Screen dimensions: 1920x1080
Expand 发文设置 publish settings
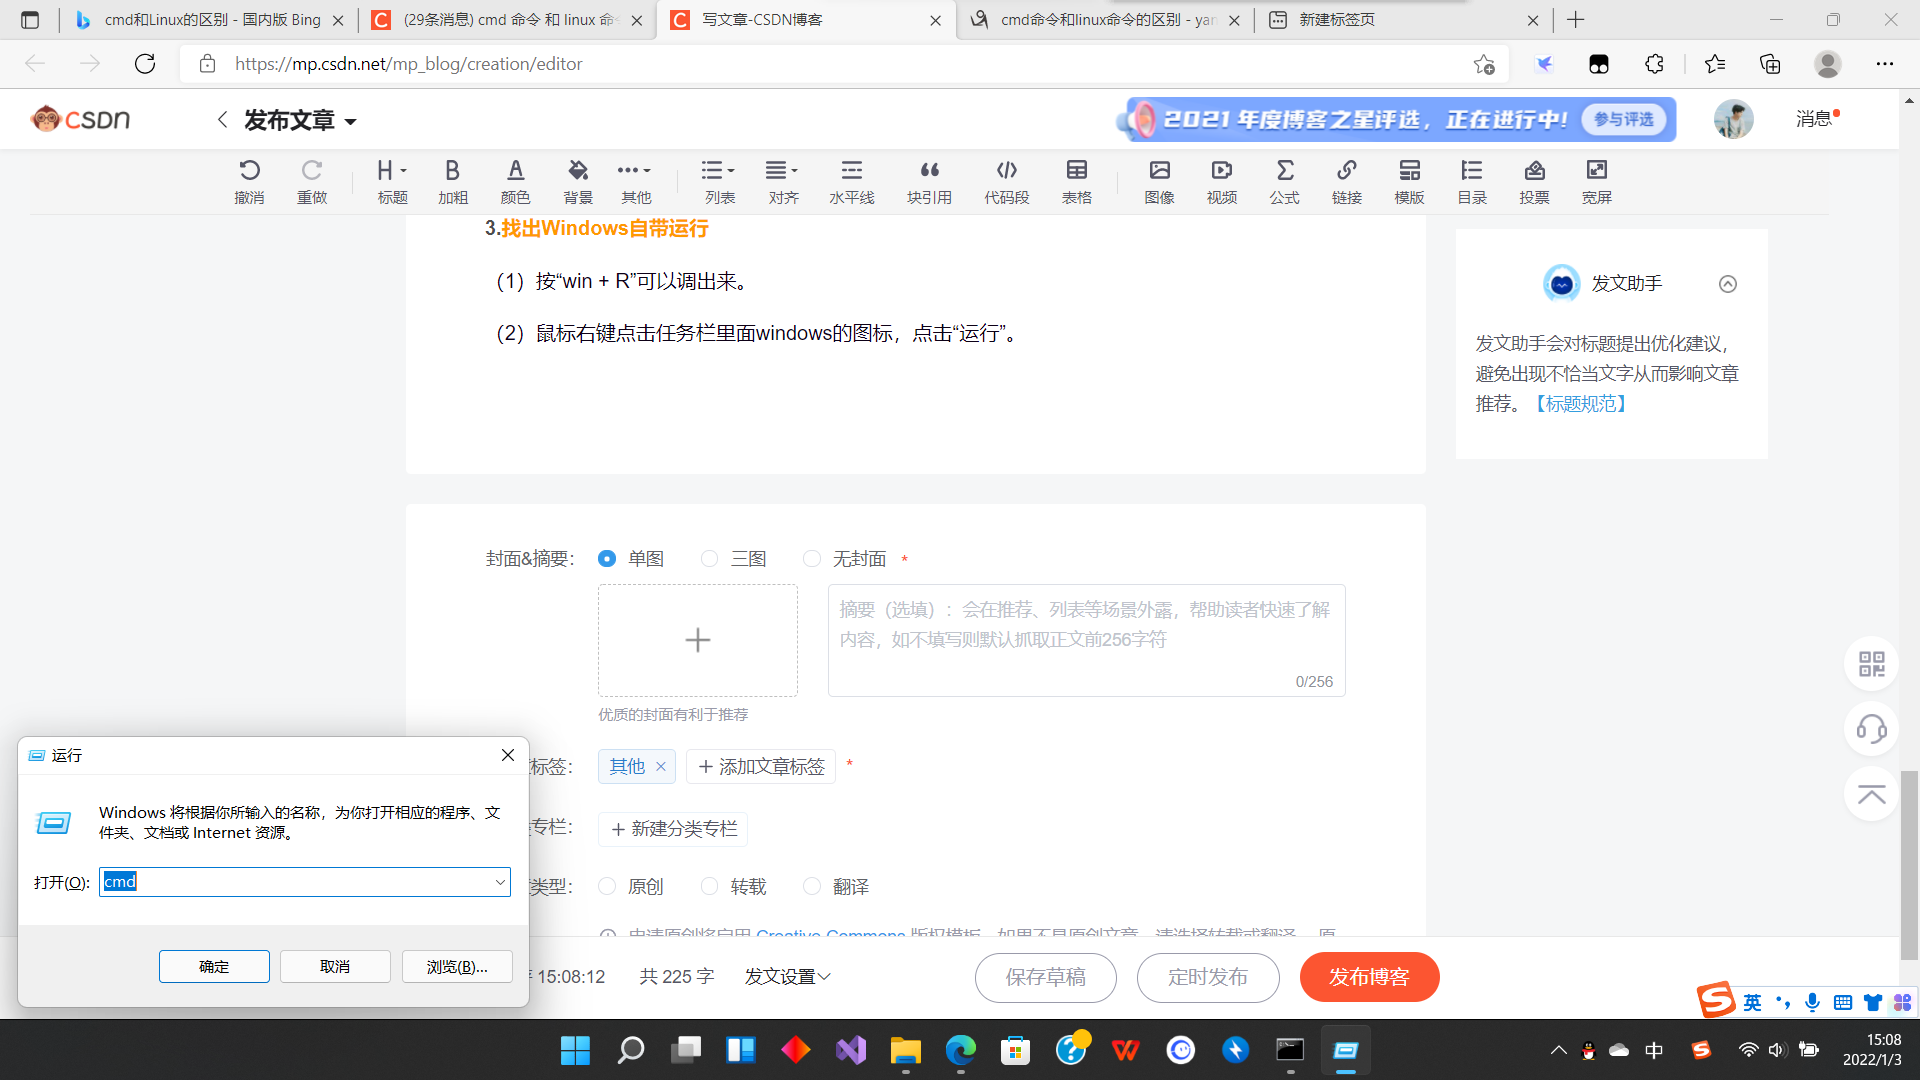click(x=787, y=977)
